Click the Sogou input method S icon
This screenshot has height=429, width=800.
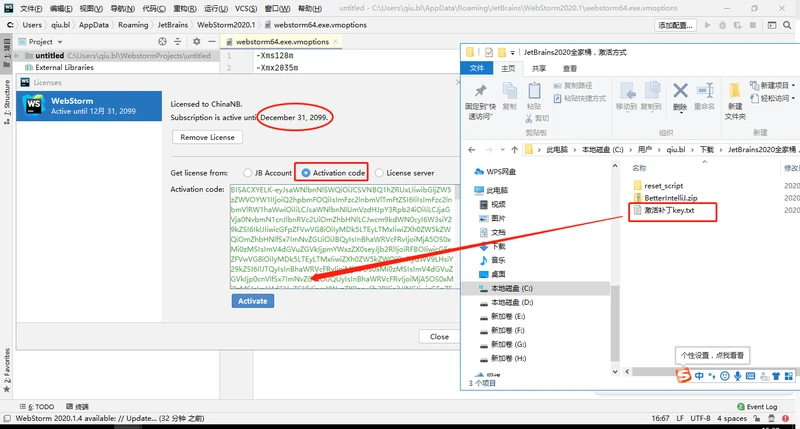point(683,375)
